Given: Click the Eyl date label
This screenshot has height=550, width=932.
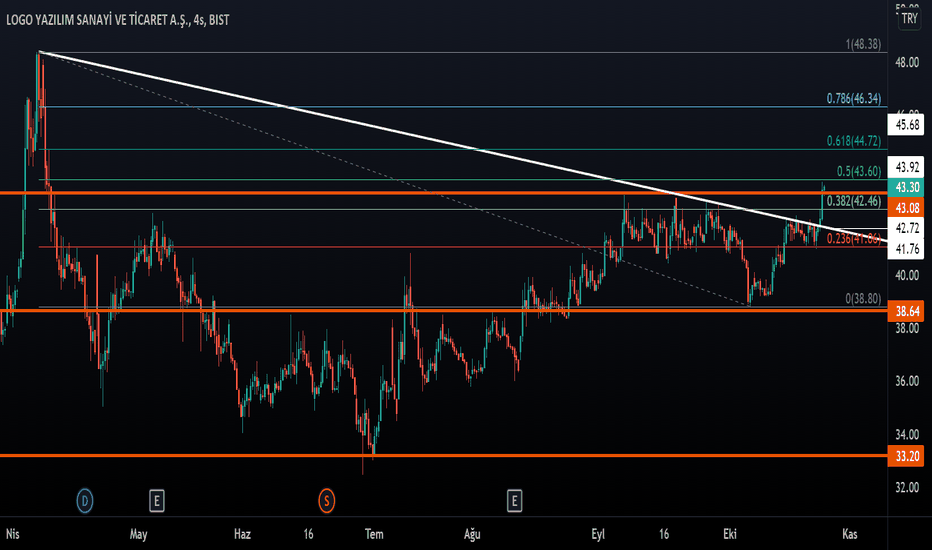Looking at the screenshot, I should pyautogui.click(x=598, y=534).
